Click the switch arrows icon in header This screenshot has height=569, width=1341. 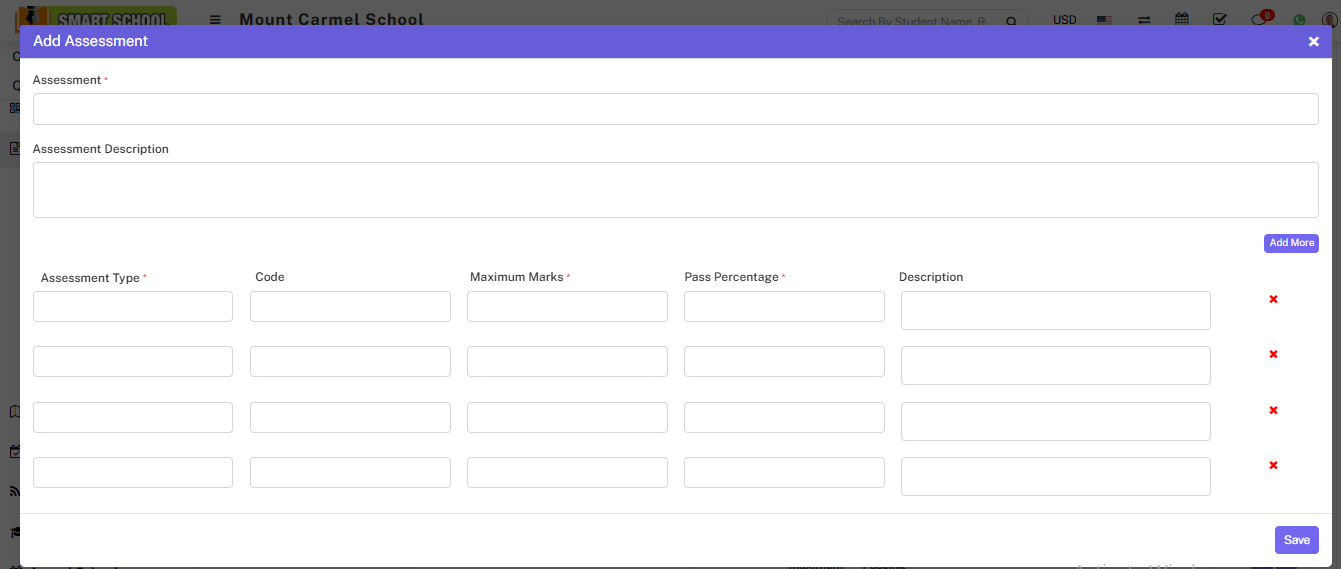point(1144,19)
